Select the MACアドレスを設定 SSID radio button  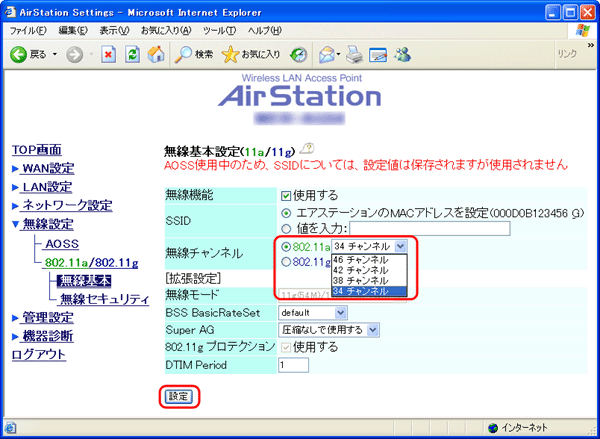(286, 213)
